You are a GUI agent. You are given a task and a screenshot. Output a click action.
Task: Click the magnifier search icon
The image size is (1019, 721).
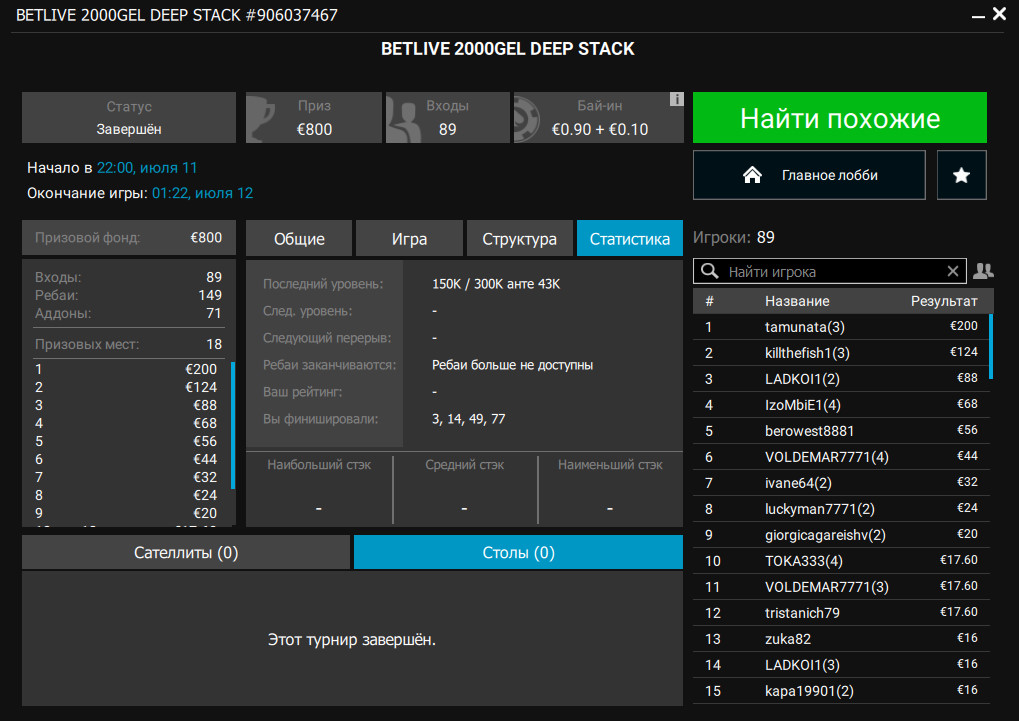pos(710,271)
